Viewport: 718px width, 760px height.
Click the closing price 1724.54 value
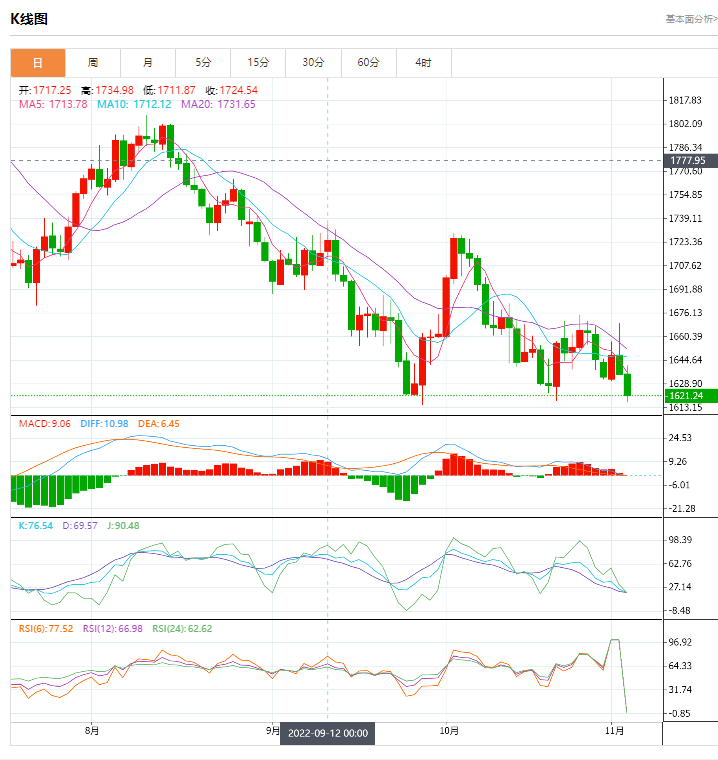coord(239,90)
